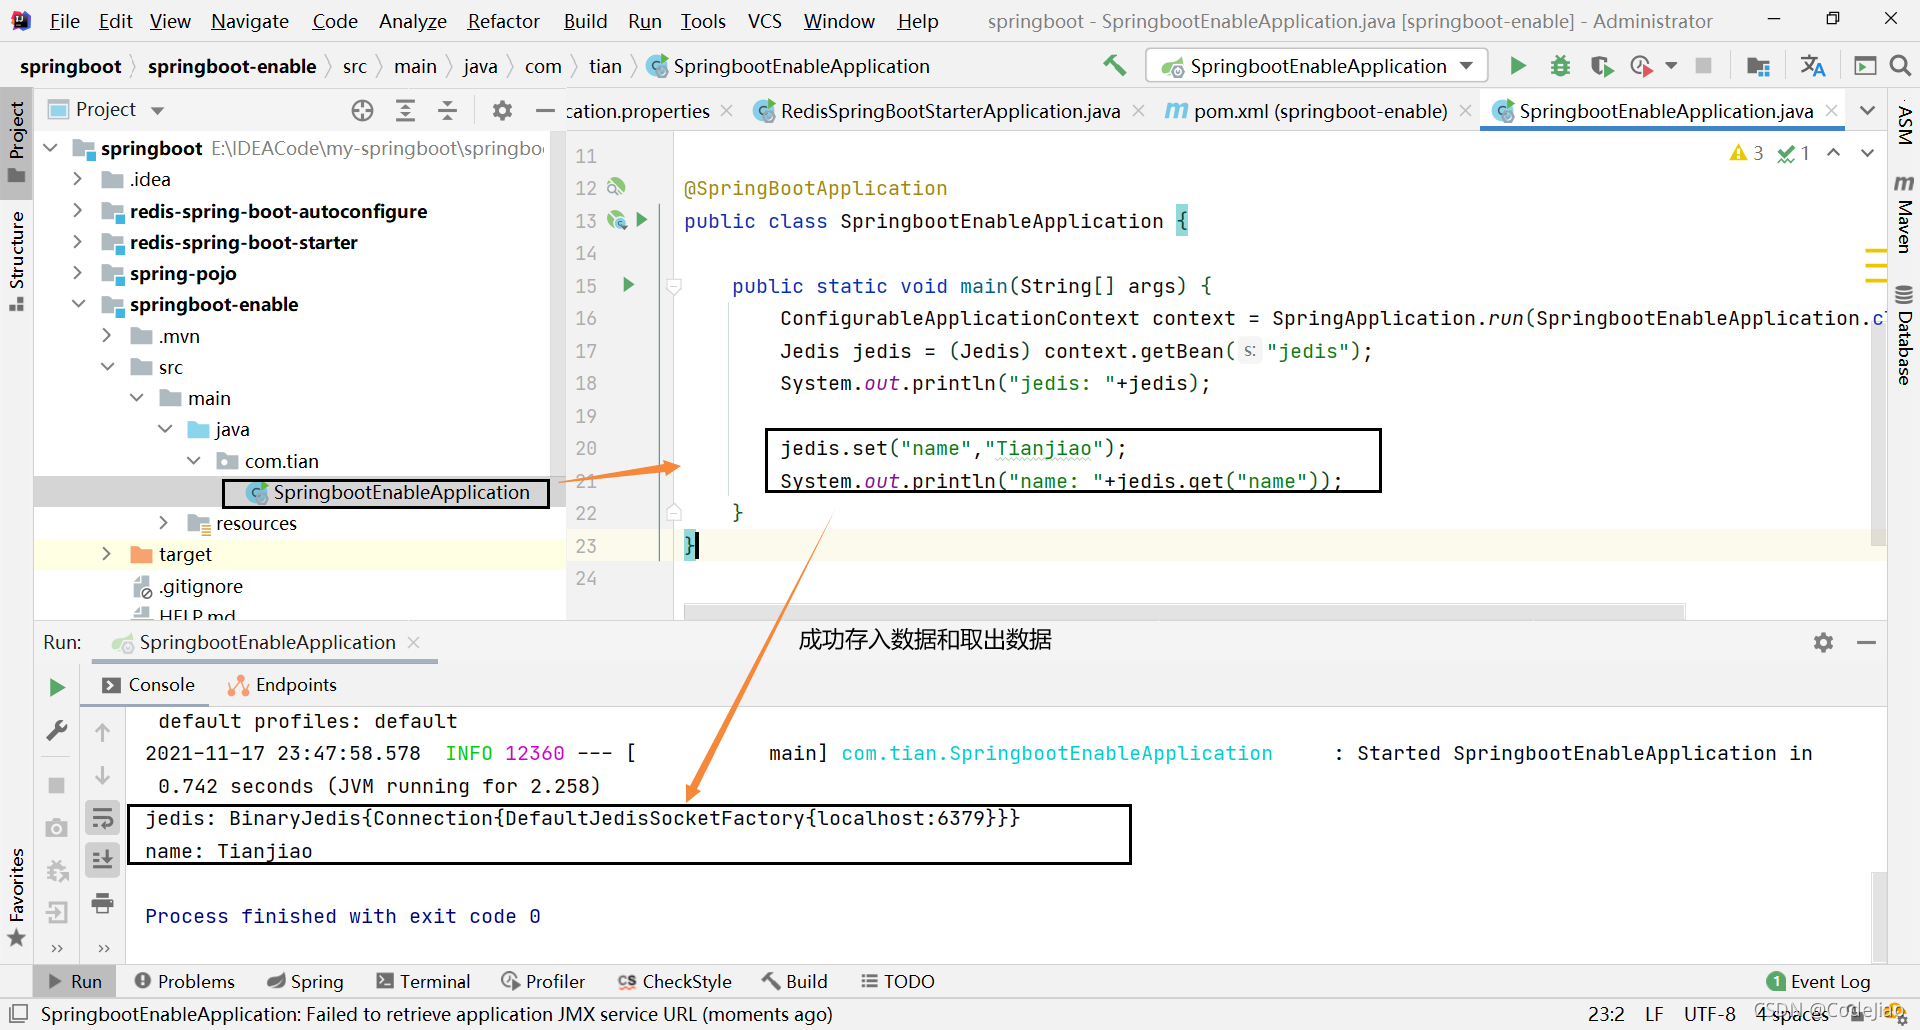Start debugging with the bug icon
The image size is (1920, 1030).
click(1560, 66)
